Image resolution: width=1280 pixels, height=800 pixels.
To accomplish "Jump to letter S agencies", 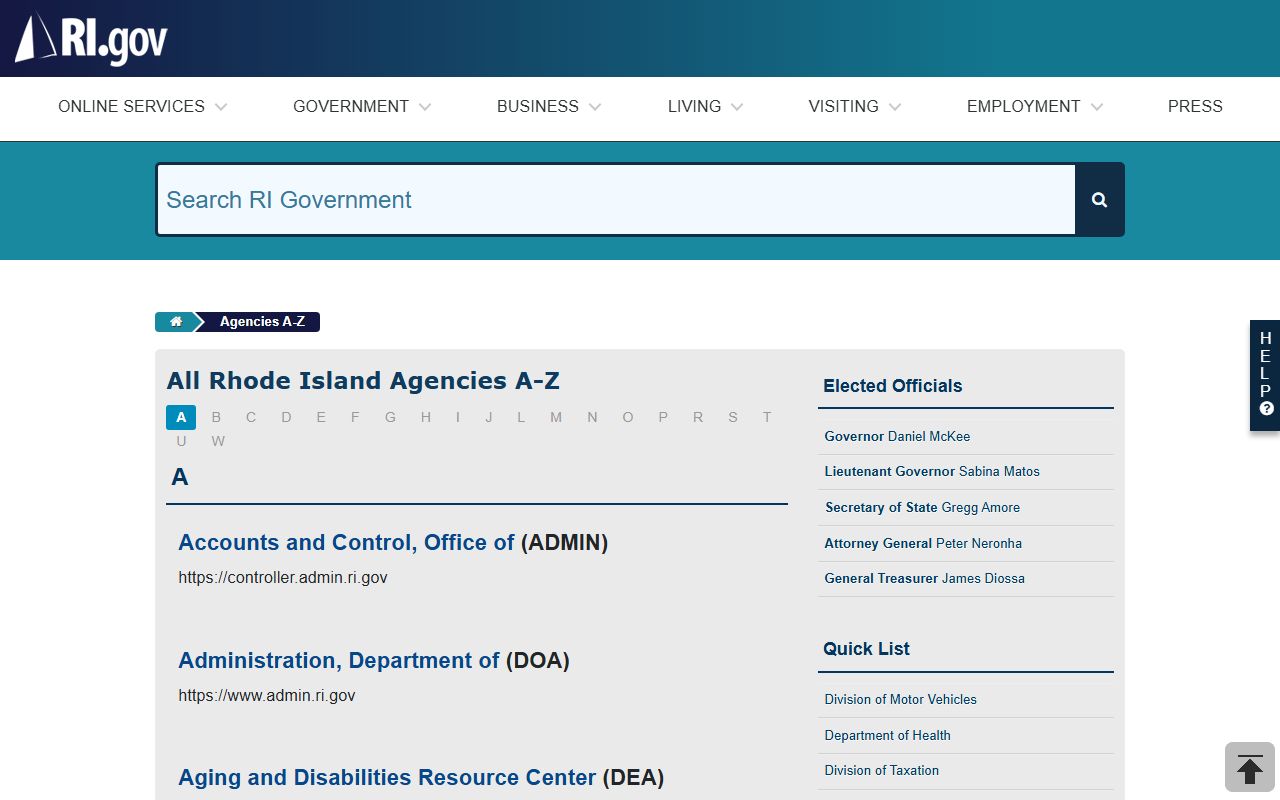I will pyautogui.click(x=733, y=417).
